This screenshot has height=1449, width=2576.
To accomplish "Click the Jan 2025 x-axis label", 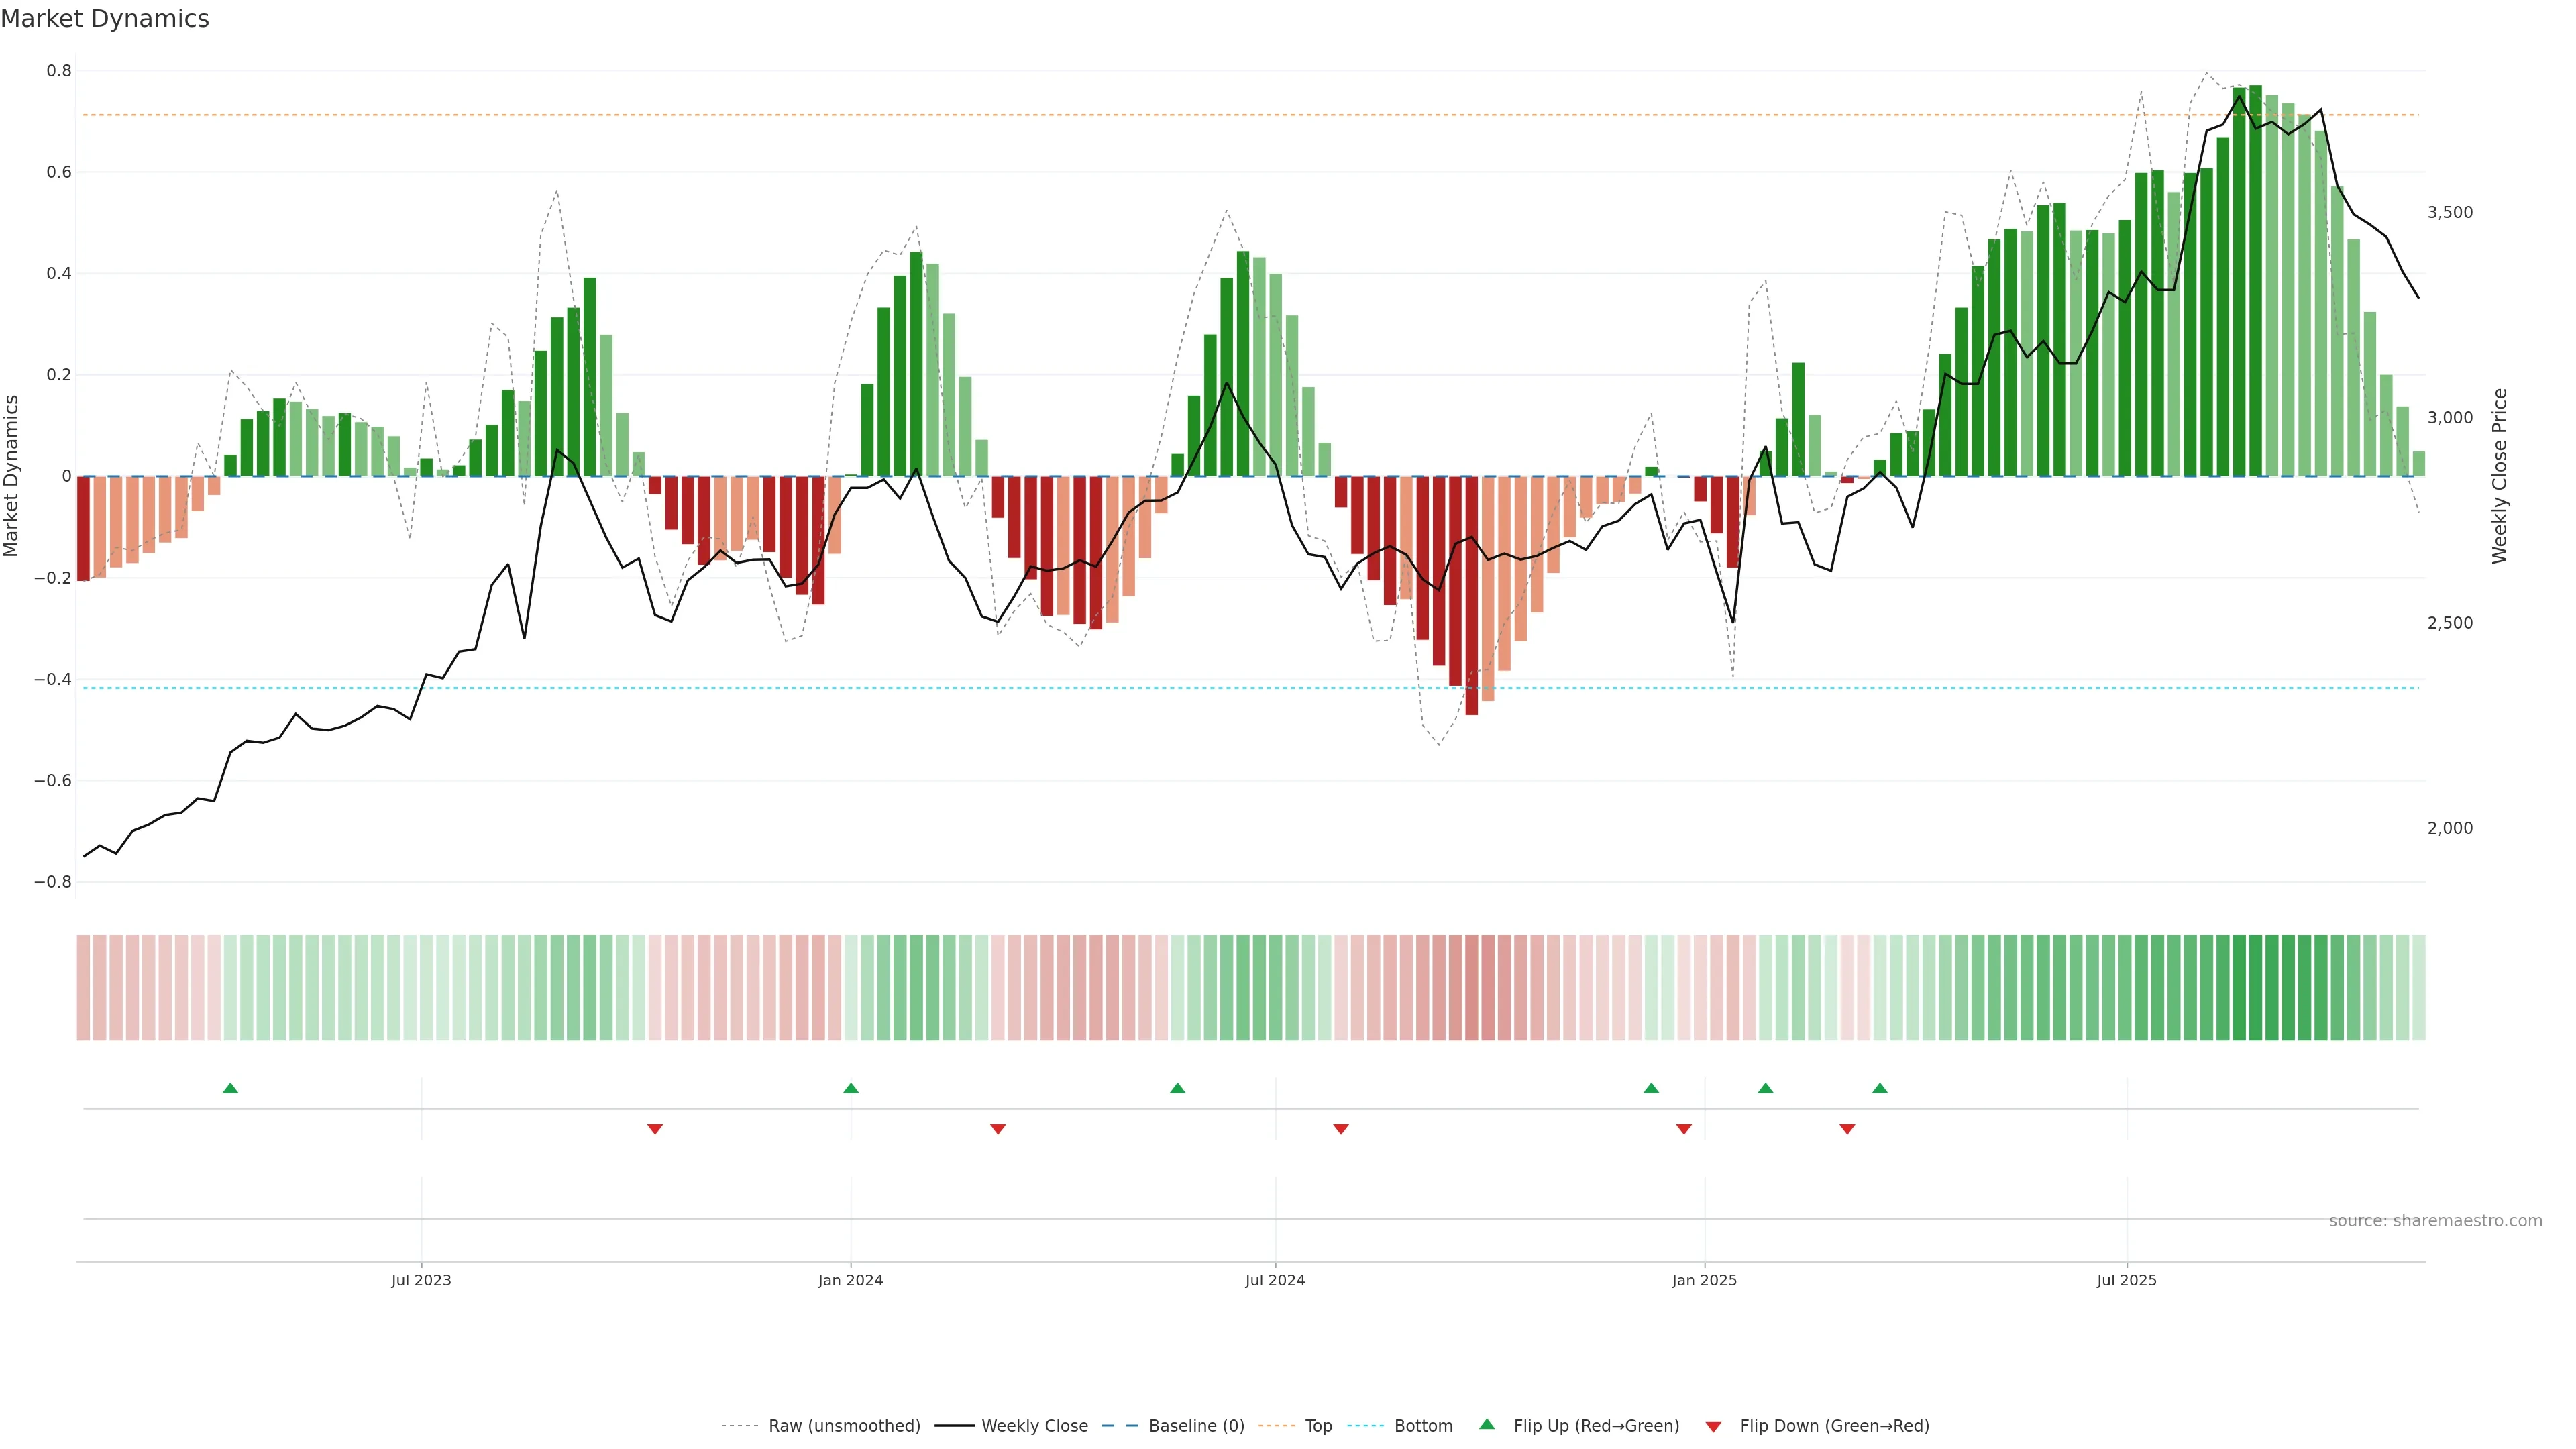I will tap(1704, 1280).
